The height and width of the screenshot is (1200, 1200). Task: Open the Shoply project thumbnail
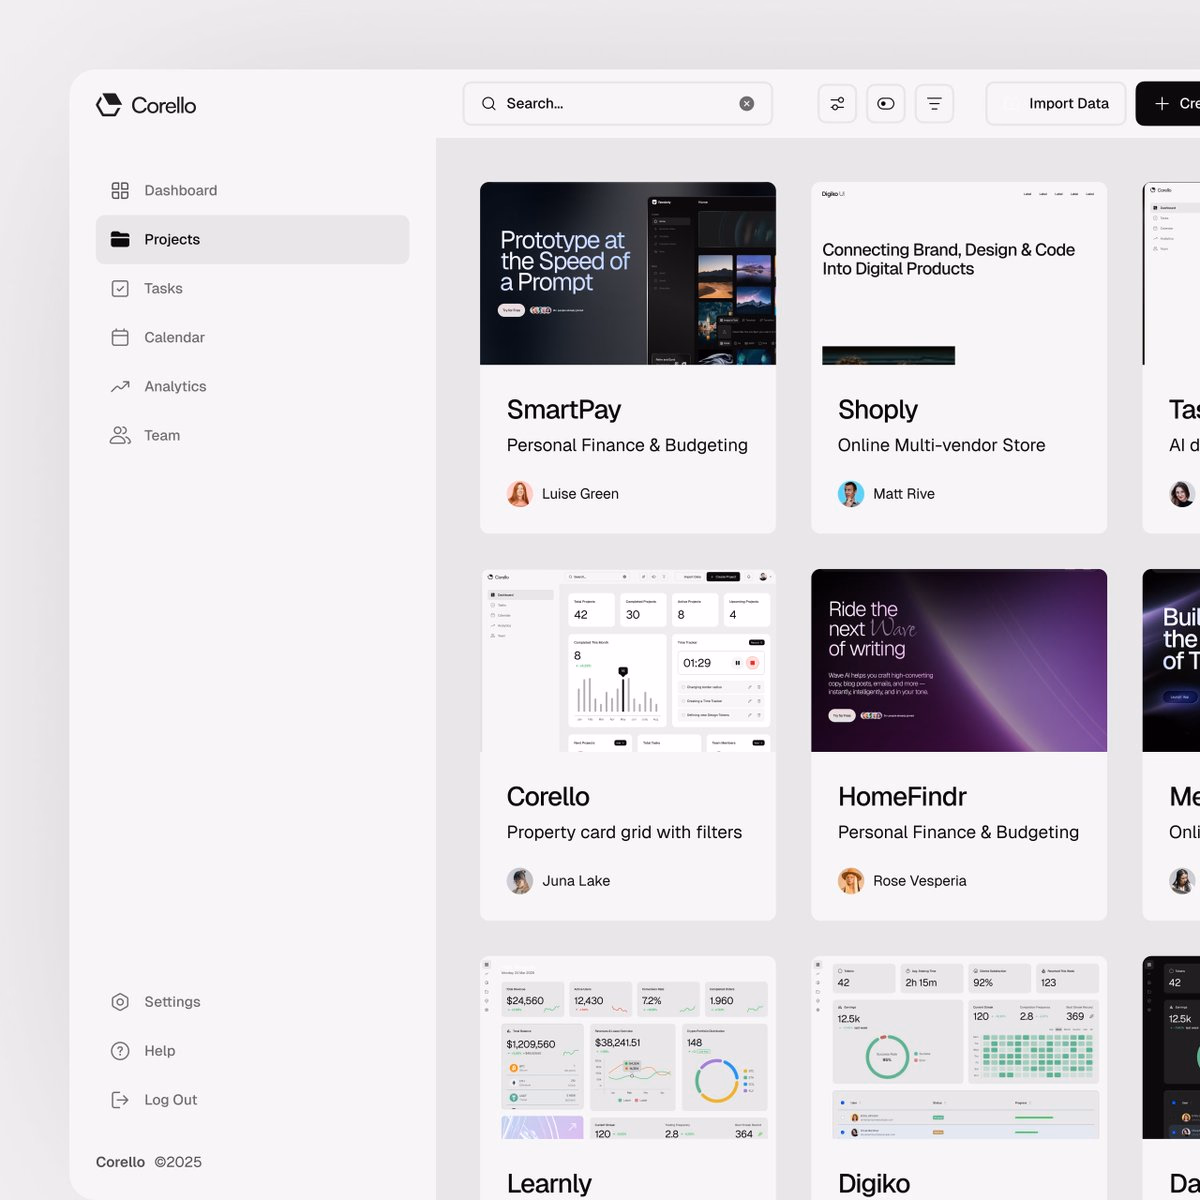coord(959,273)
